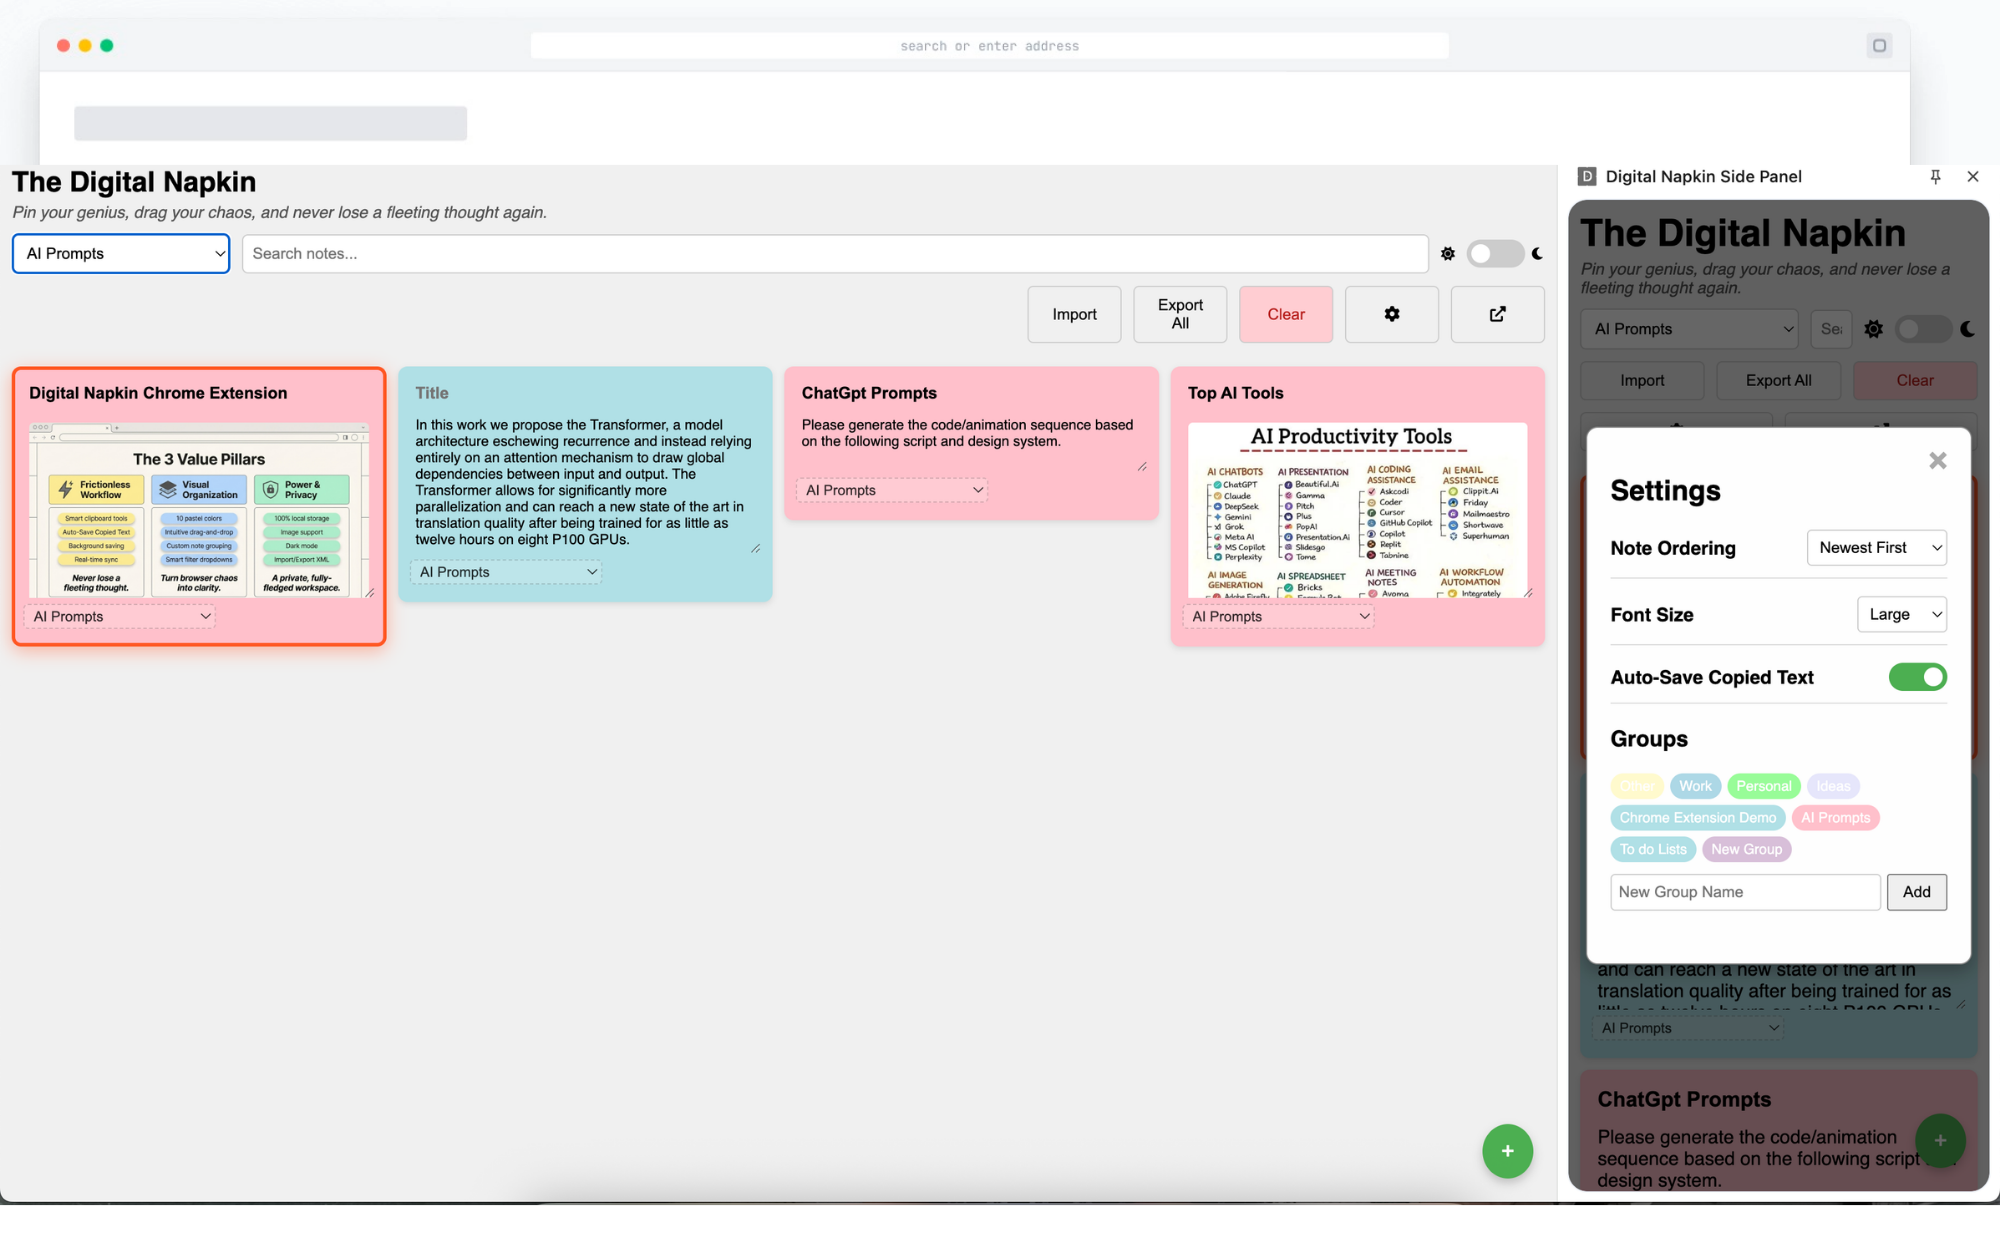2000x1250 pixels.
Task: Close the Settings dialog with X
Action: [1937, 461]
